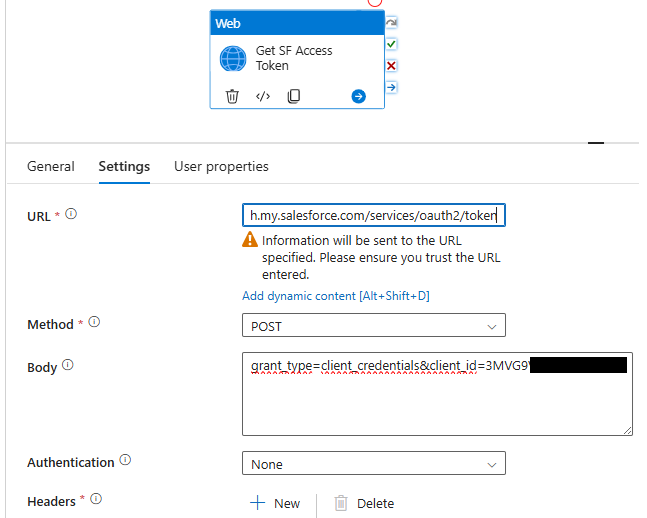Click the info icon beside Headers
The height and width of the screenshot is (518, 647).
pyautogui.click(x=96, y=500)
